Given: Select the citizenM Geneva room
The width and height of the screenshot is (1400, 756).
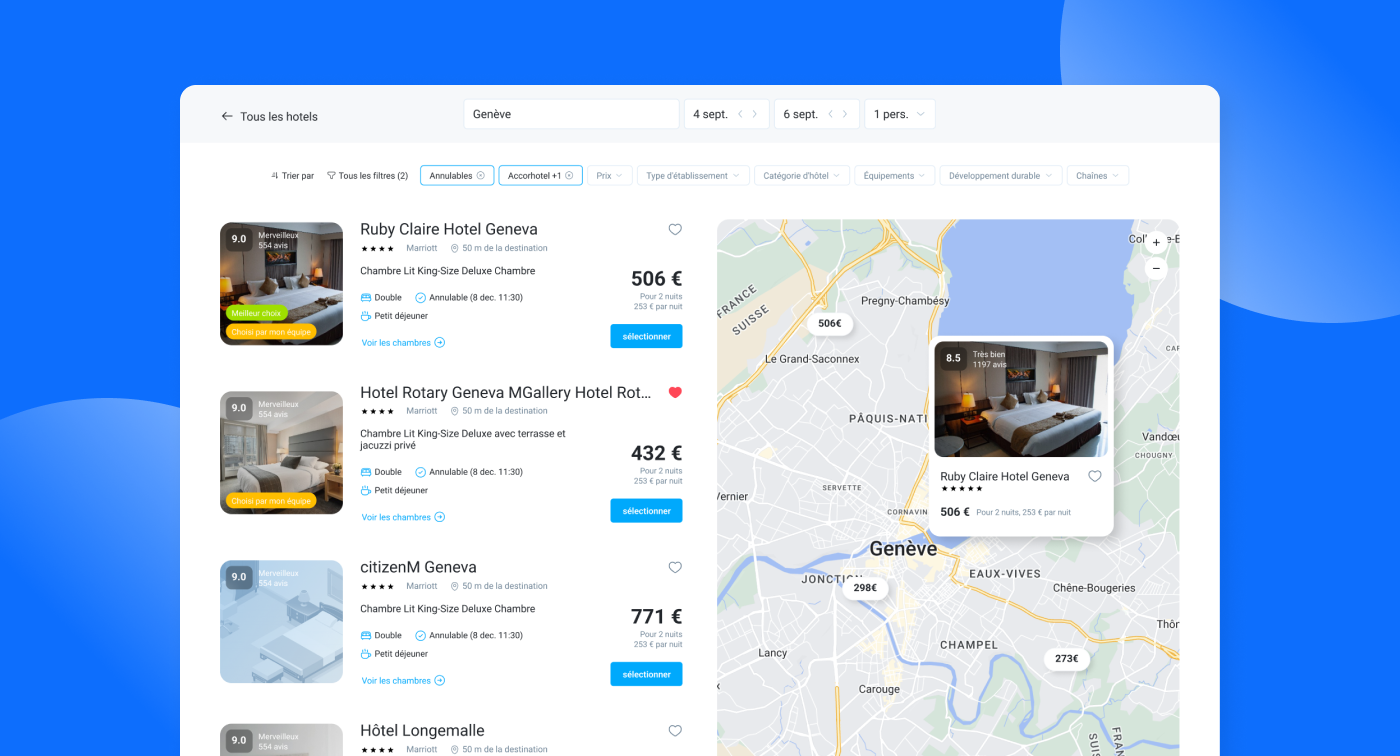Looking at the screenshot, I should (x=646, y=674).
